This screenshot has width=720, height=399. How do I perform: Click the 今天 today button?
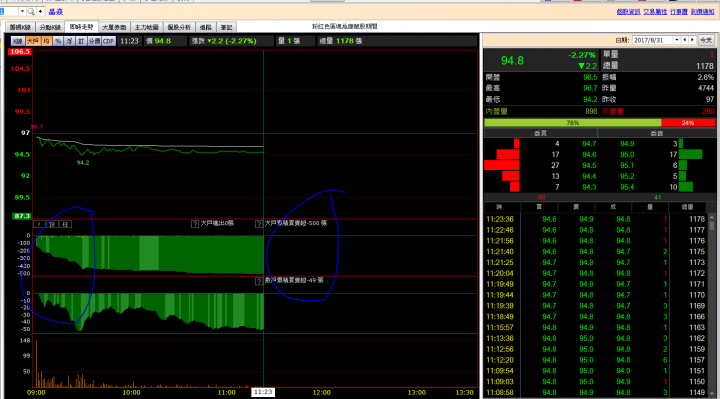coord(706,40)
